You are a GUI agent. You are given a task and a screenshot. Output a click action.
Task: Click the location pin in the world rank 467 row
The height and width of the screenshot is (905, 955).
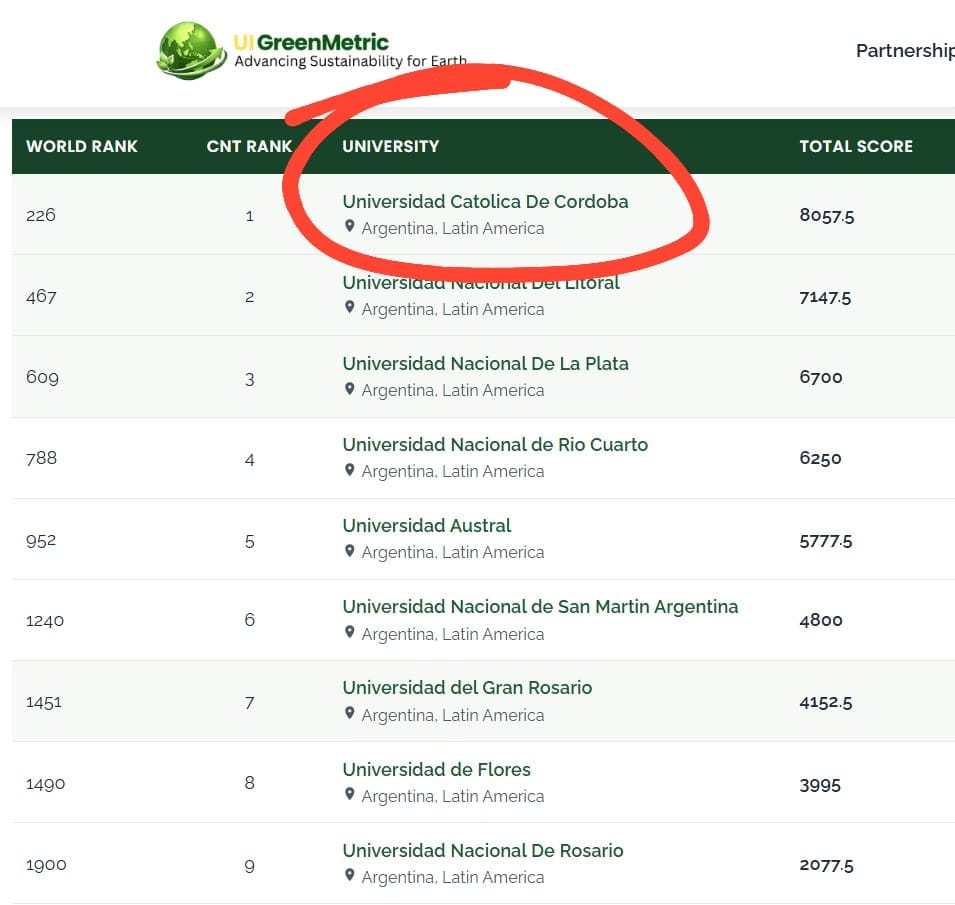pyautogui.click(x=350, y=308)
